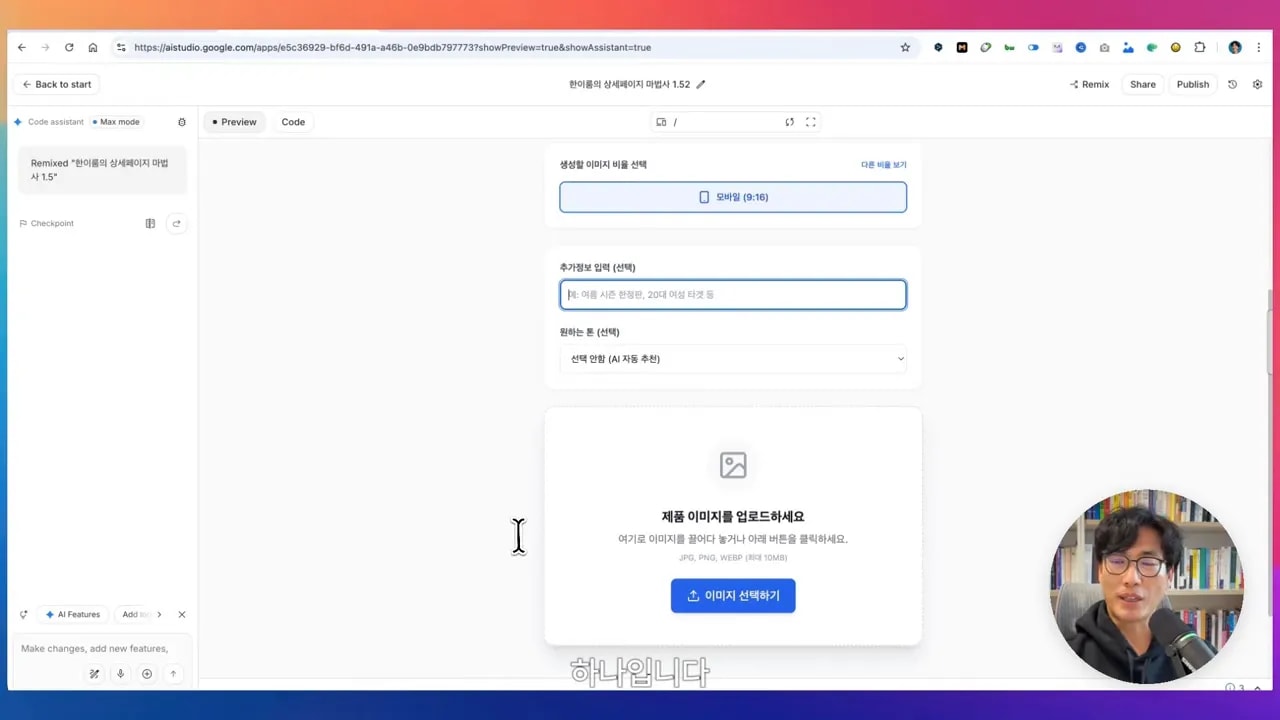Open the 다른 비율 보기 link
1280x720 pixels.
[x=883, y=164]
